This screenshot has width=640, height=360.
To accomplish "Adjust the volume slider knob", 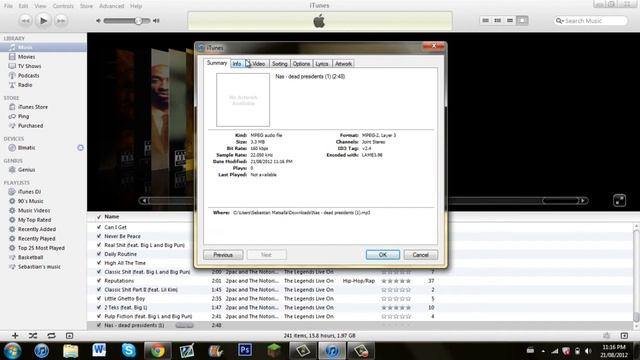I will [138, 20].
